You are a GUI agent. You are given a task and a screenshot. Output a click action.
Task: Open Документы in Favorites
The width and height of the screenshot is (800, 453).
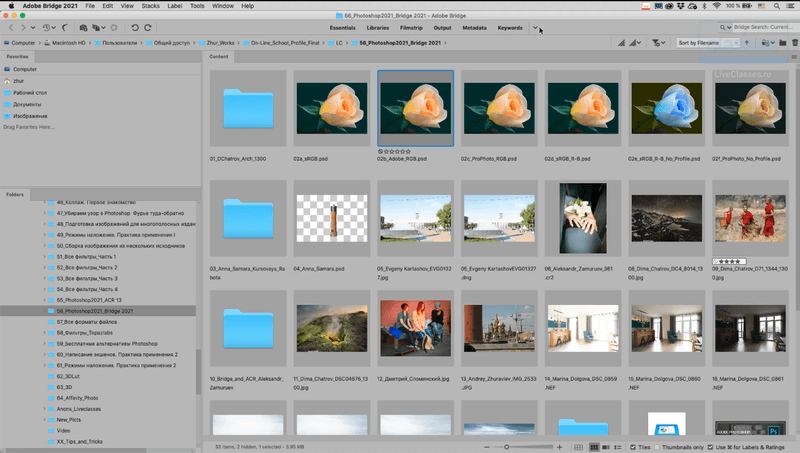pos(27,104)
